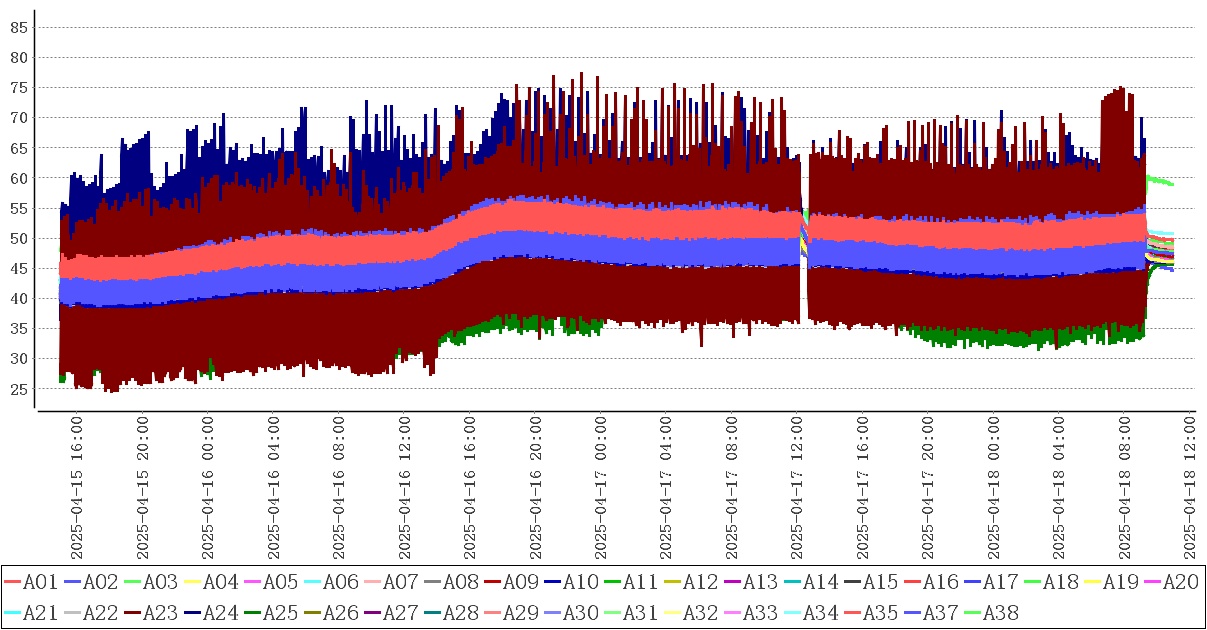Screen dimensions: 1207x630
Task: Click the 85 value on the y-axis
Action: tap(19, 28)
